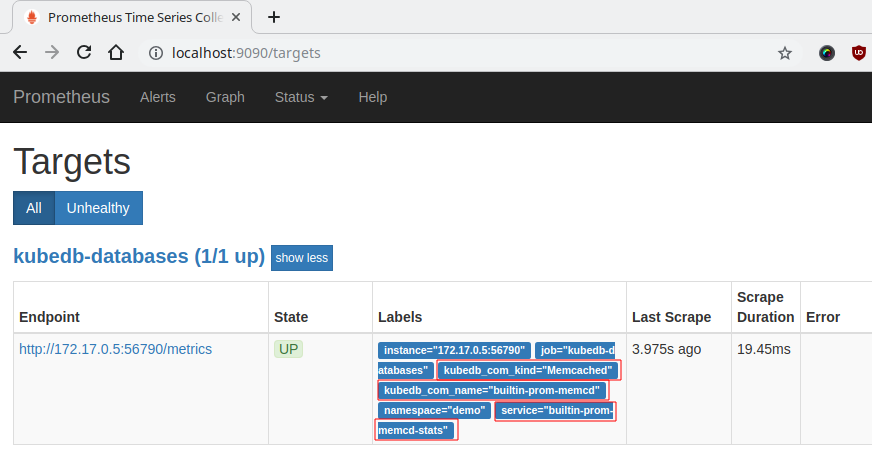Click the round color extension icon

[827, 53]
